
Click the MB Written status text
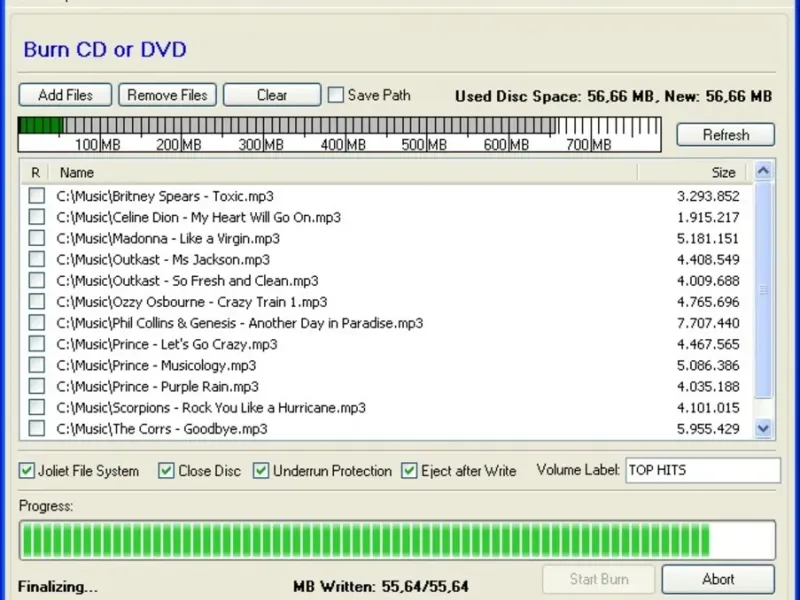coord(381,586)
